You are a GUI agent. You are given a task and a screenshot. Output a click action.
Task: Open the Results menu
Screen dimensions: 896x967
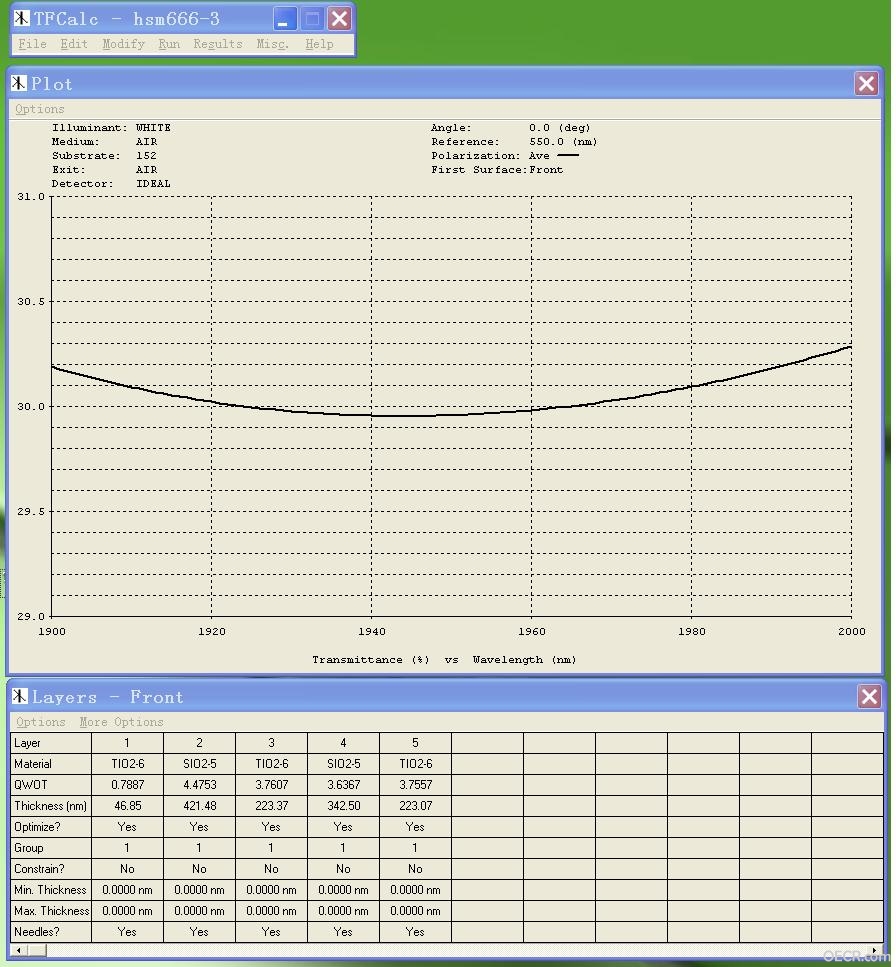coord(218,44)
